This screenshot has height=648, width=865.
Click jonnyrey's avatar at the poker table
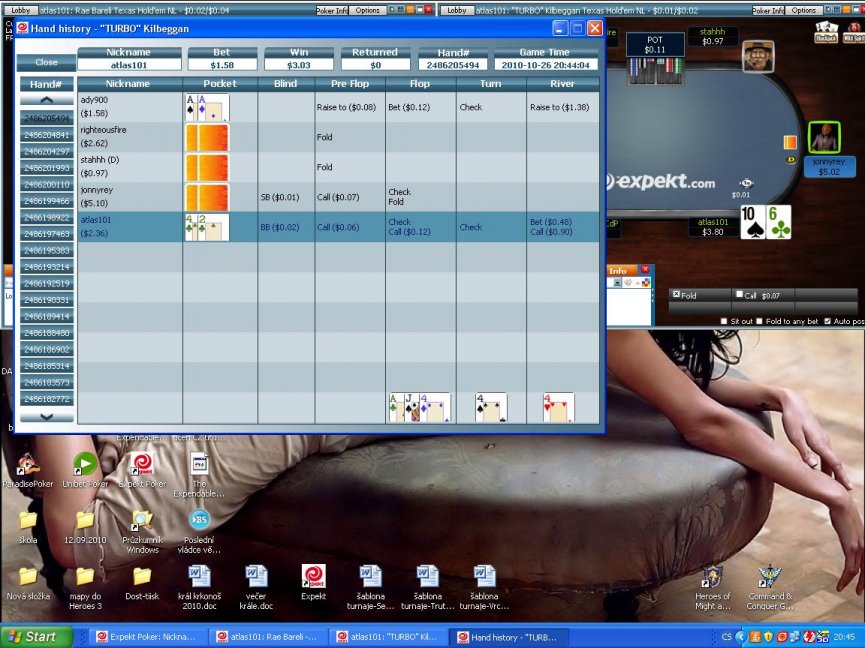(824, 137)
